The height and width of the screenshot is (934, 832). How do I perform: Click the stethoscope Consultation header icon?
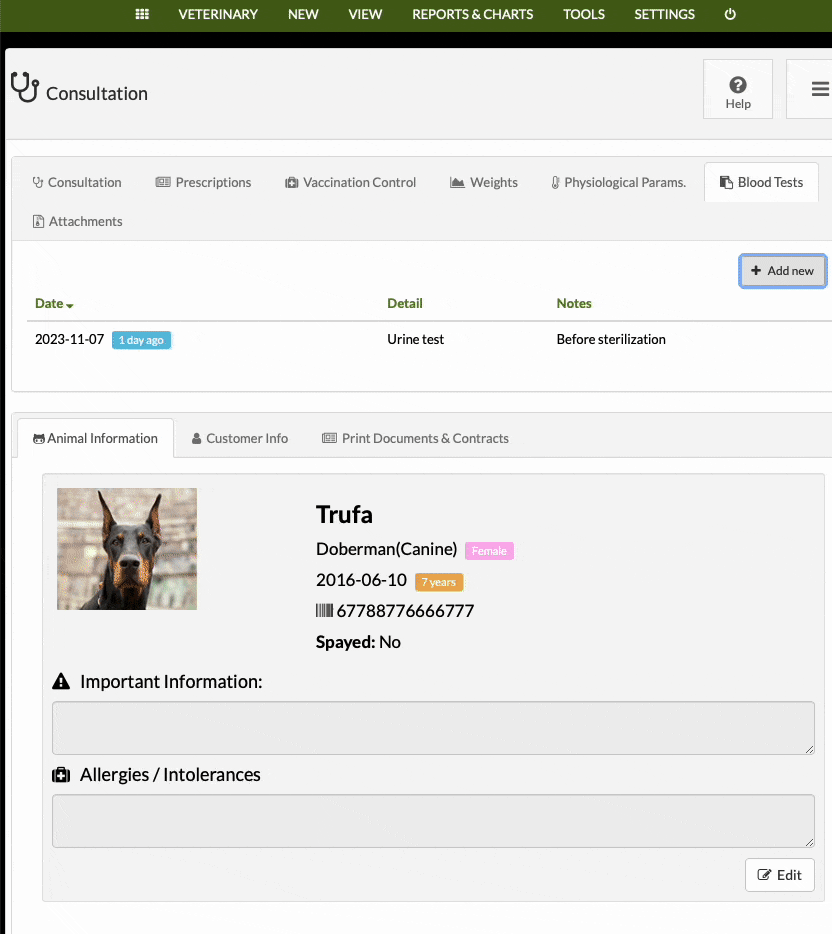tap(25, 88)
